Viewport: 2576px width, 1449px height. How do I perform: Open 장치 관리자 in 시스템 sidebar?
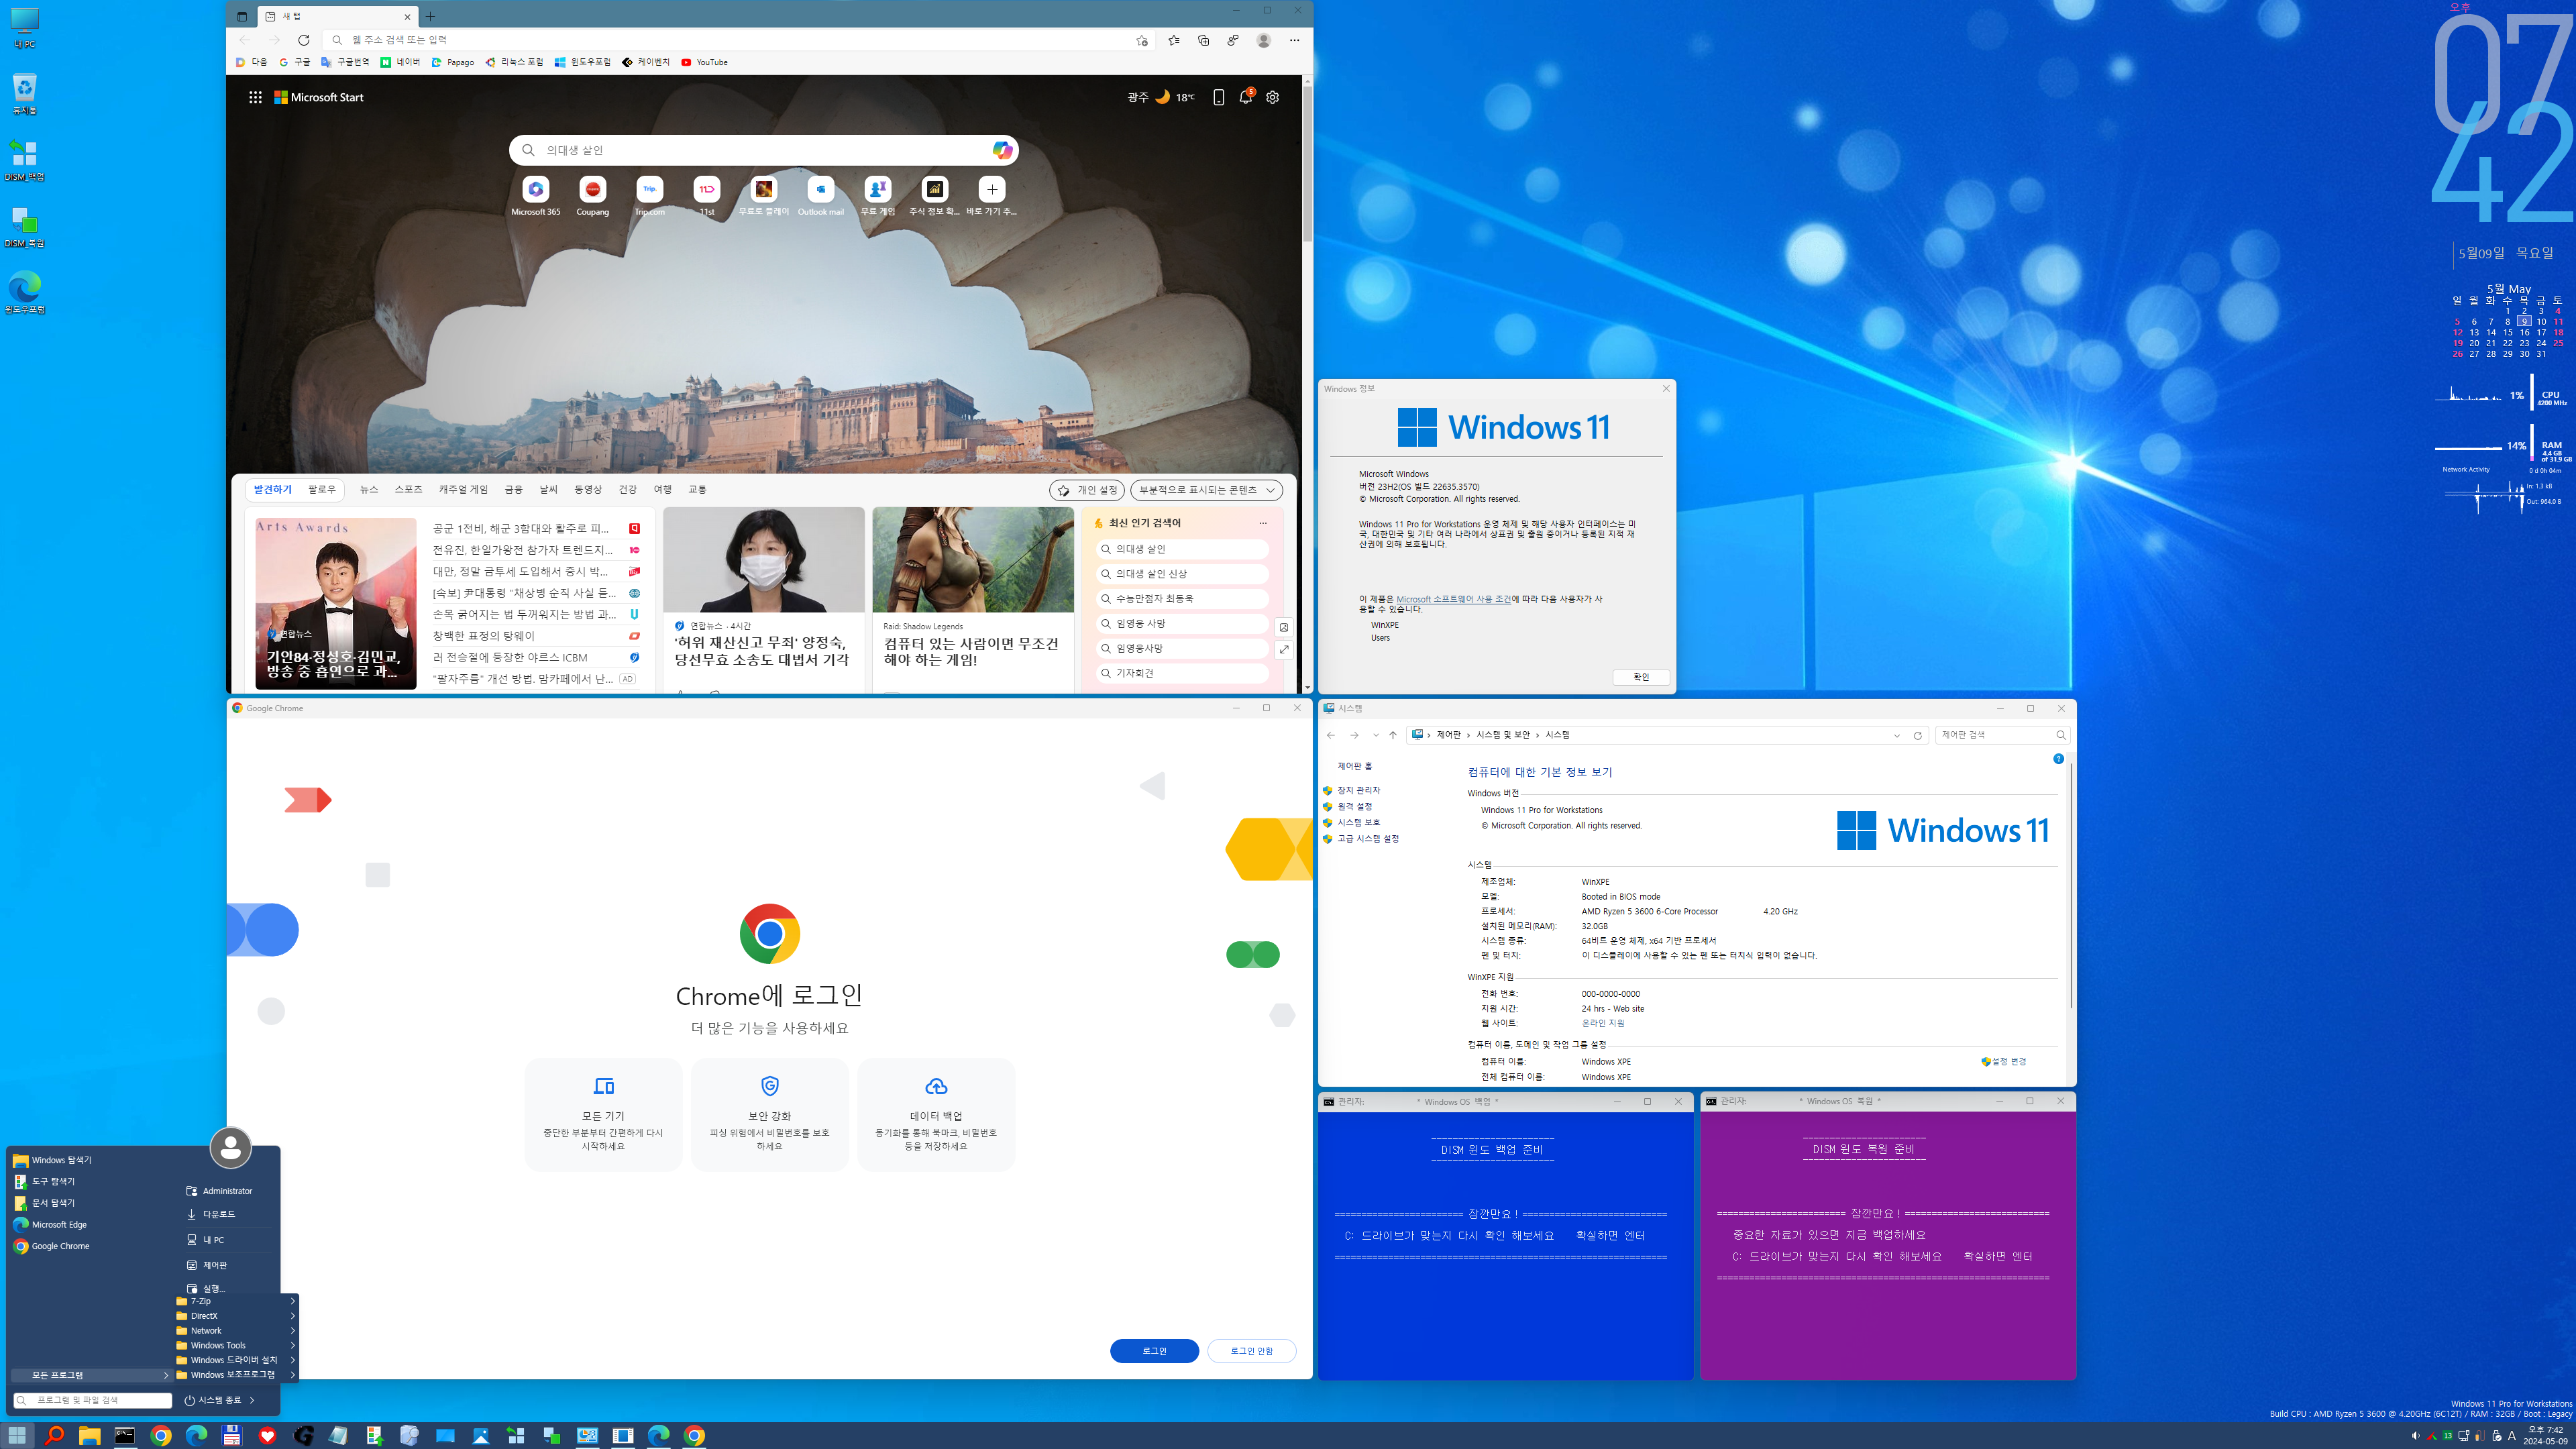click(1358, 790)
